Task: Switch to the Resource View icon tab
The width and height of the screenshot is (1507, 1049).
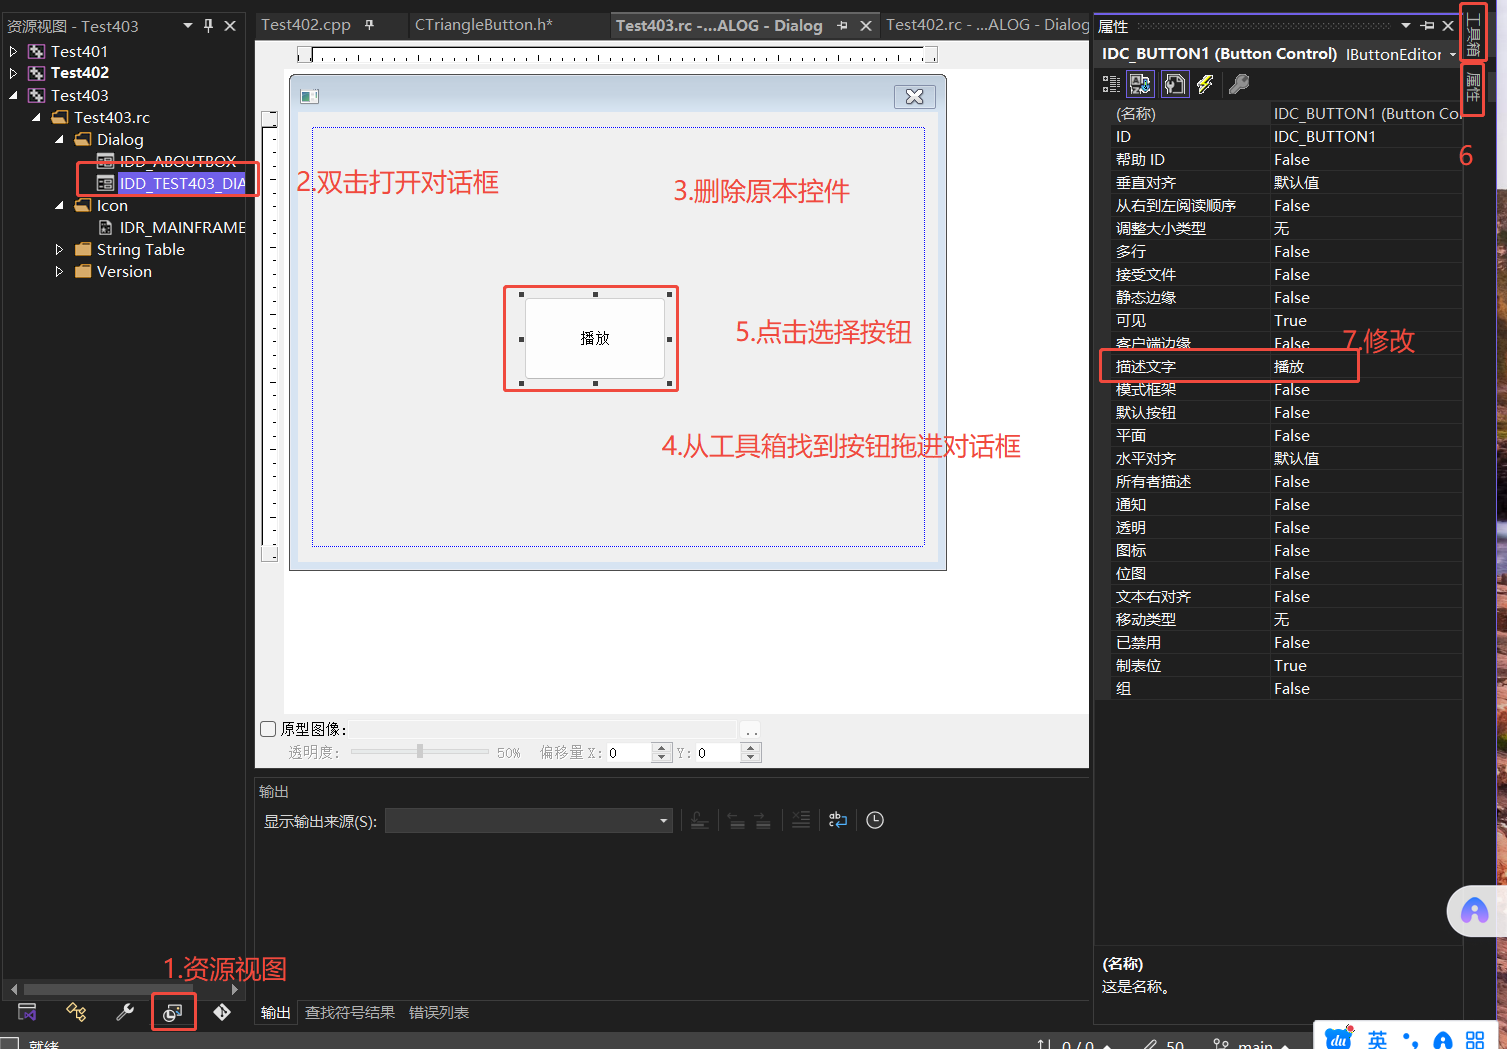Action: 173,1012
